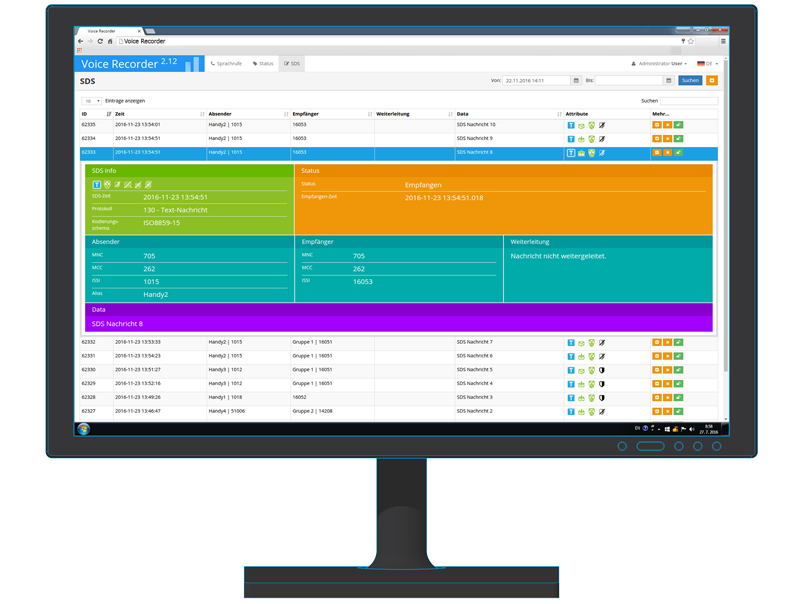The width and height of the screenshot is (800, 604).
Task: Open the Windows Start menu
Action: tap(84, 429)
